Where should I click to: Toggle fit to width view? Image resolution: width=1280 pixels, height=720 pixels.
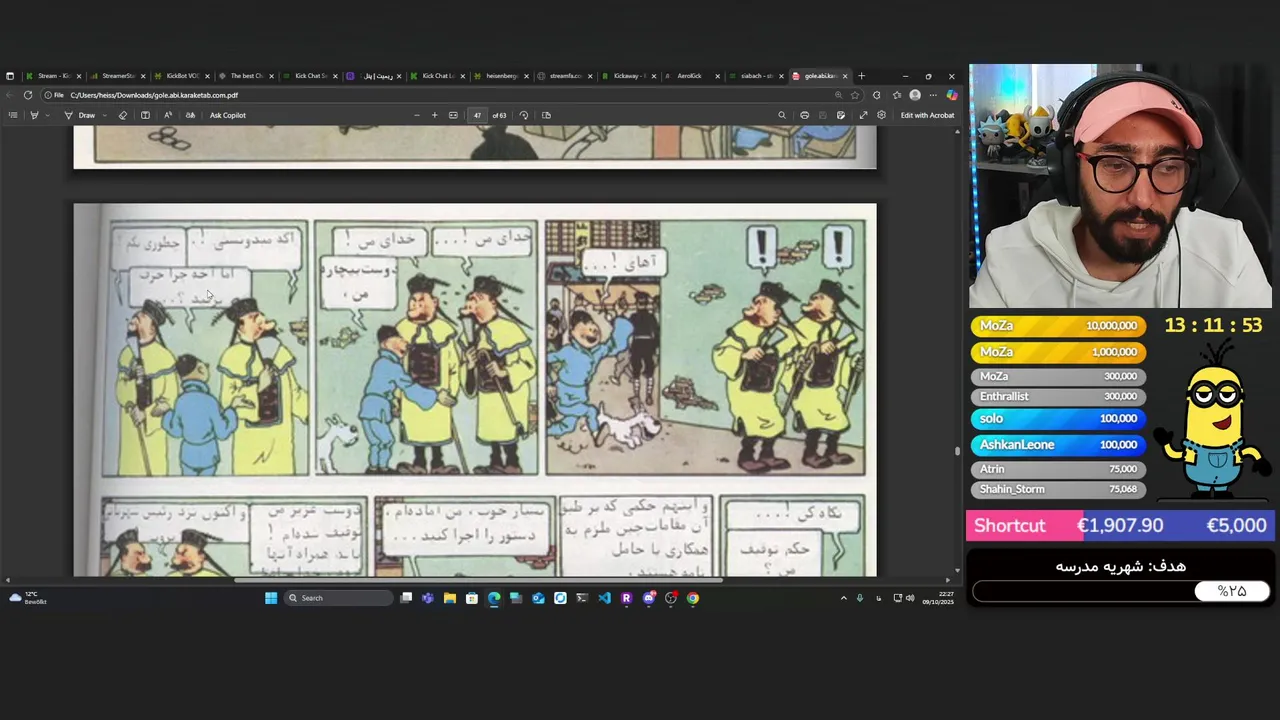(453, 115)
